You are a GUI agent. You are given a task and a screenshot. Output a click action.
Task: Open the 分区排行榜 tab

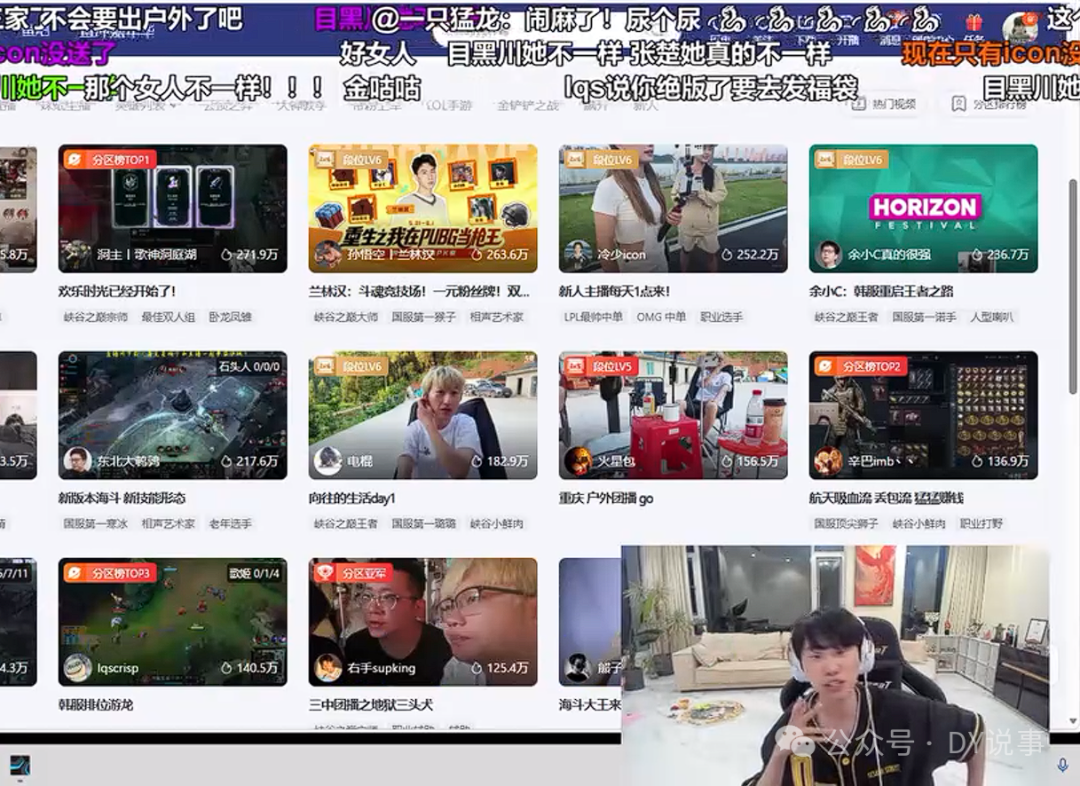click(989, 104)
